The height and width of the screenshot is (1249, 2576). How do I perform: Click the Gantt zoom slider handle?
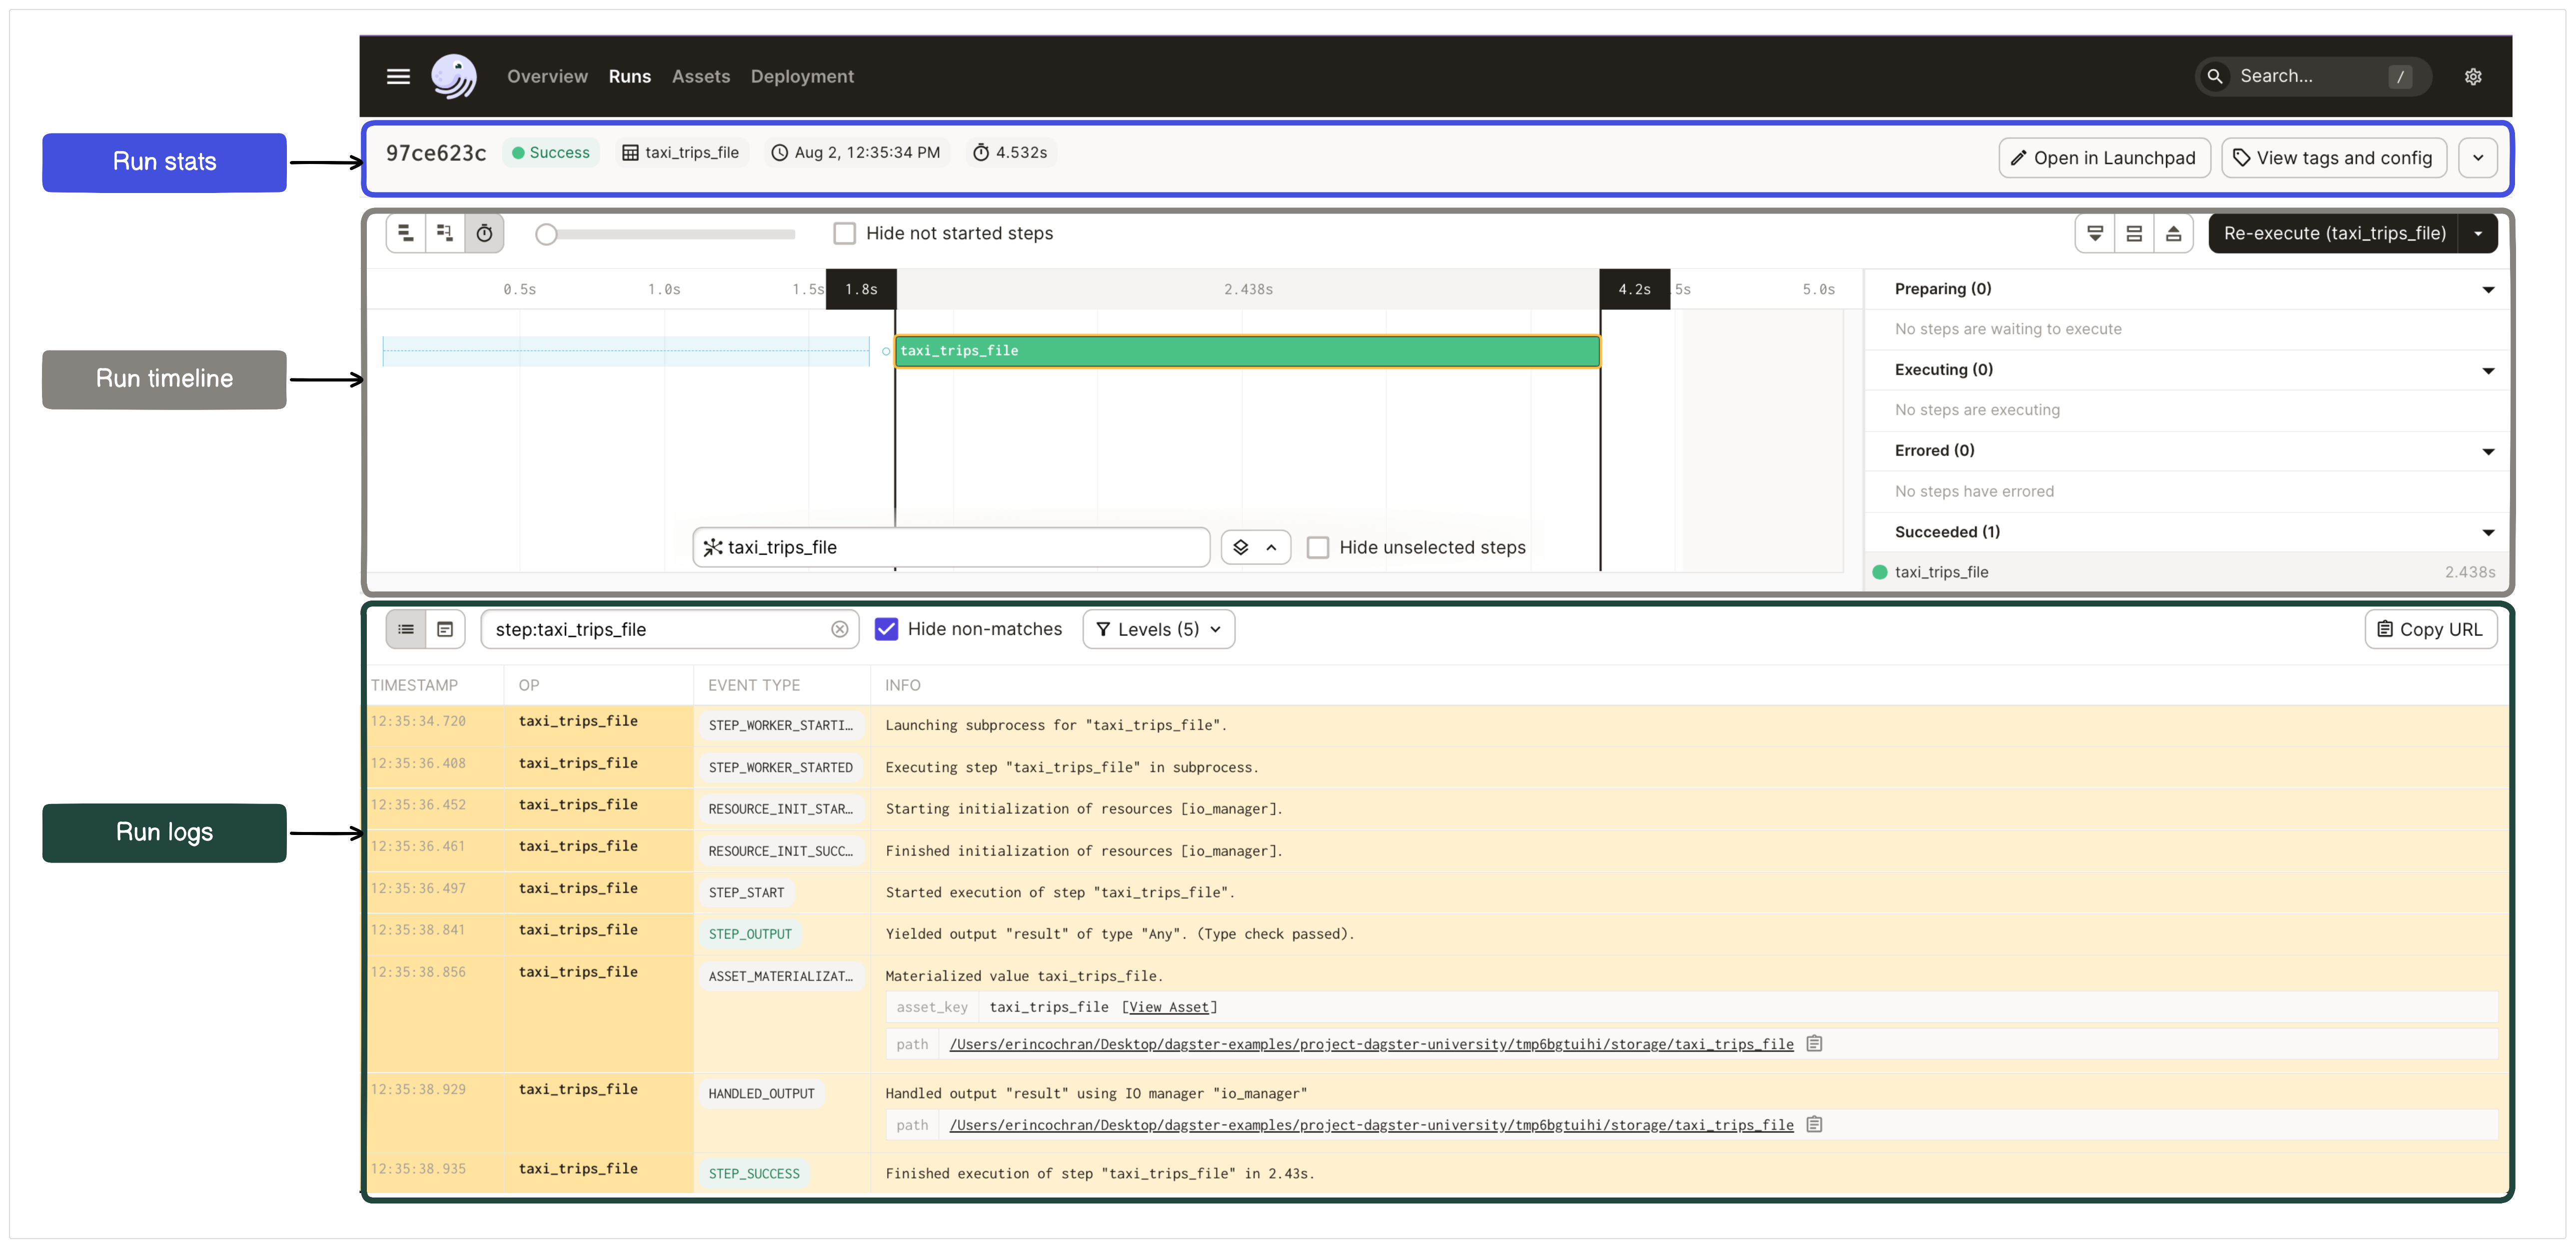(545, 234)
